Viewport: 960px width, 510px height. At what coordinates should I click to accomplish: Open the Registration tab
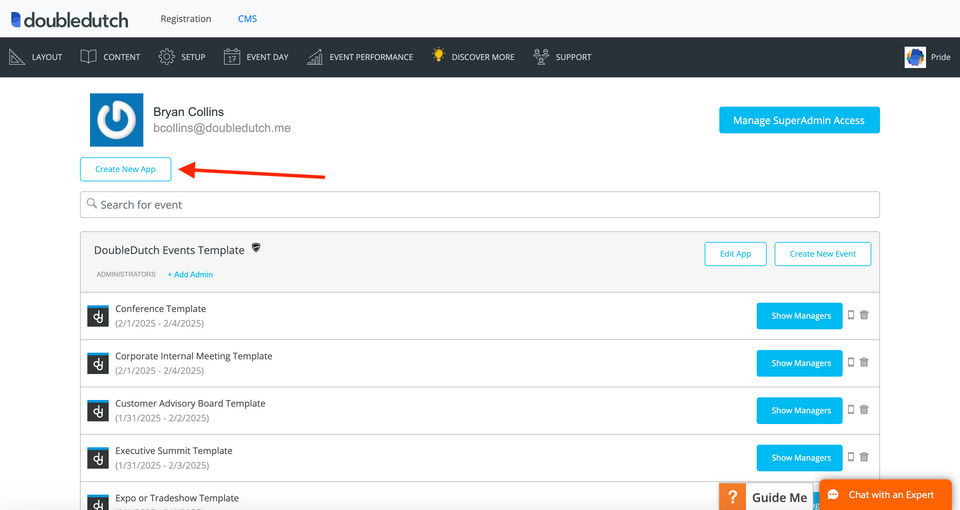tap(186, 18)
